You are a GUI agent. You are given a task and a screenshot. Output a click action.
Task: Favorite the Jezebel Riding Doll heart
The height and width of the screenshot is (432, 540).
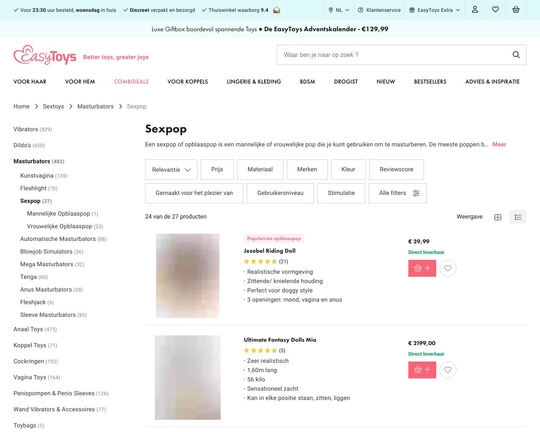[448, 268]
